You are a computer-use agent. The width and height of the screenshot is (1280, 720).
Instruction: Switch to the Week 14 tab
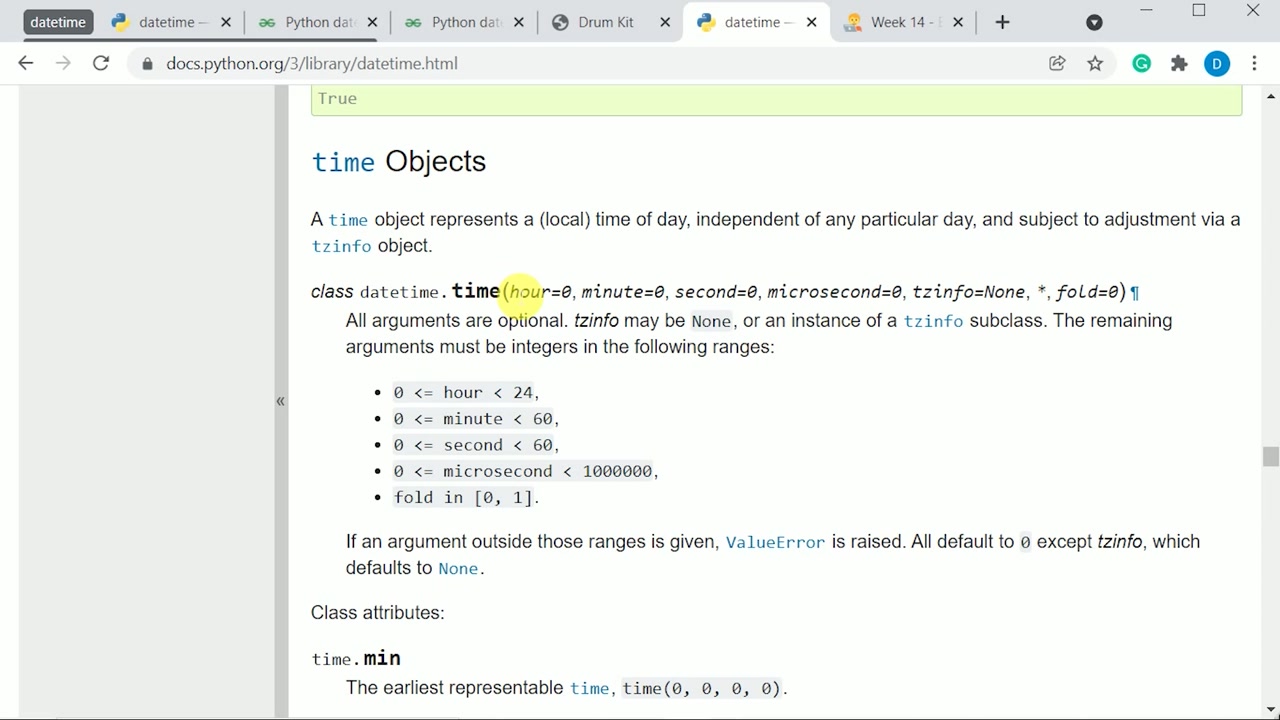[x=900, y=22]
